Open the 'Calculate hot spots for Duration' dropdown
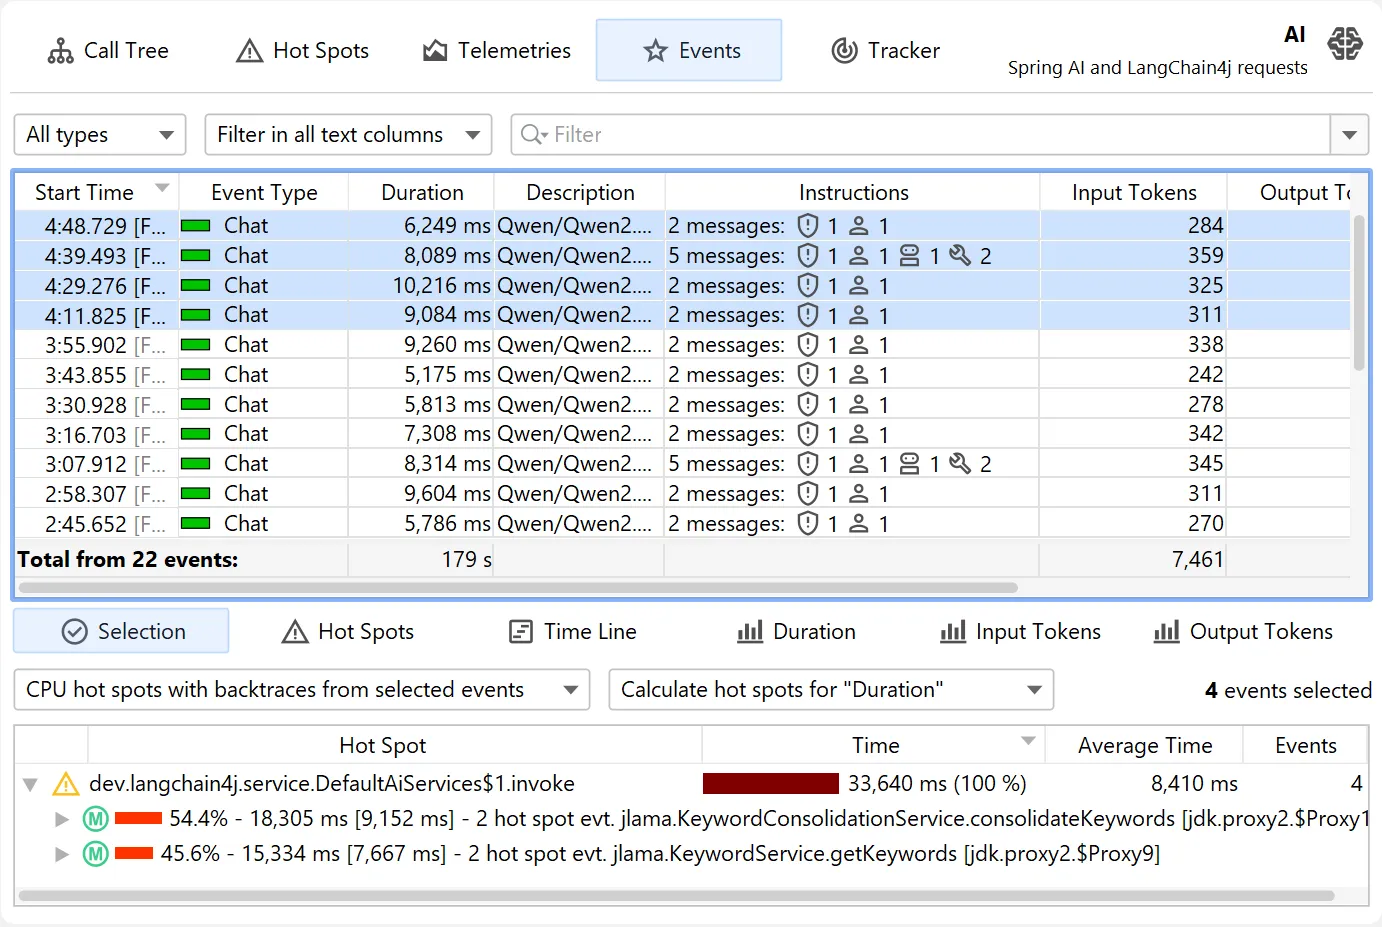 831,690
